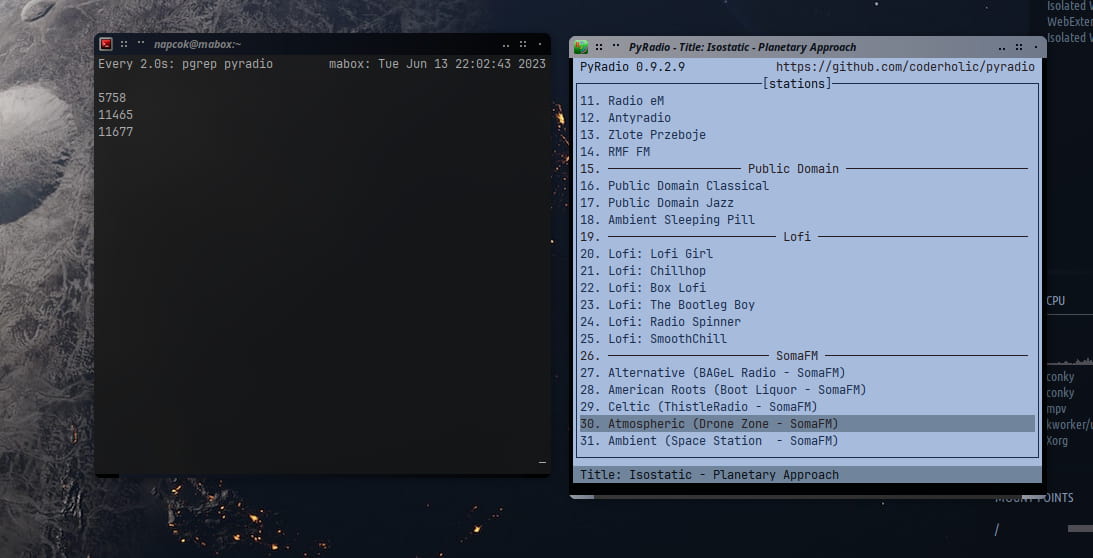1093x558 pixels.
Task: Click the napcok@mabox:~ terminal title bar text
Action: [x=197, y=44]
